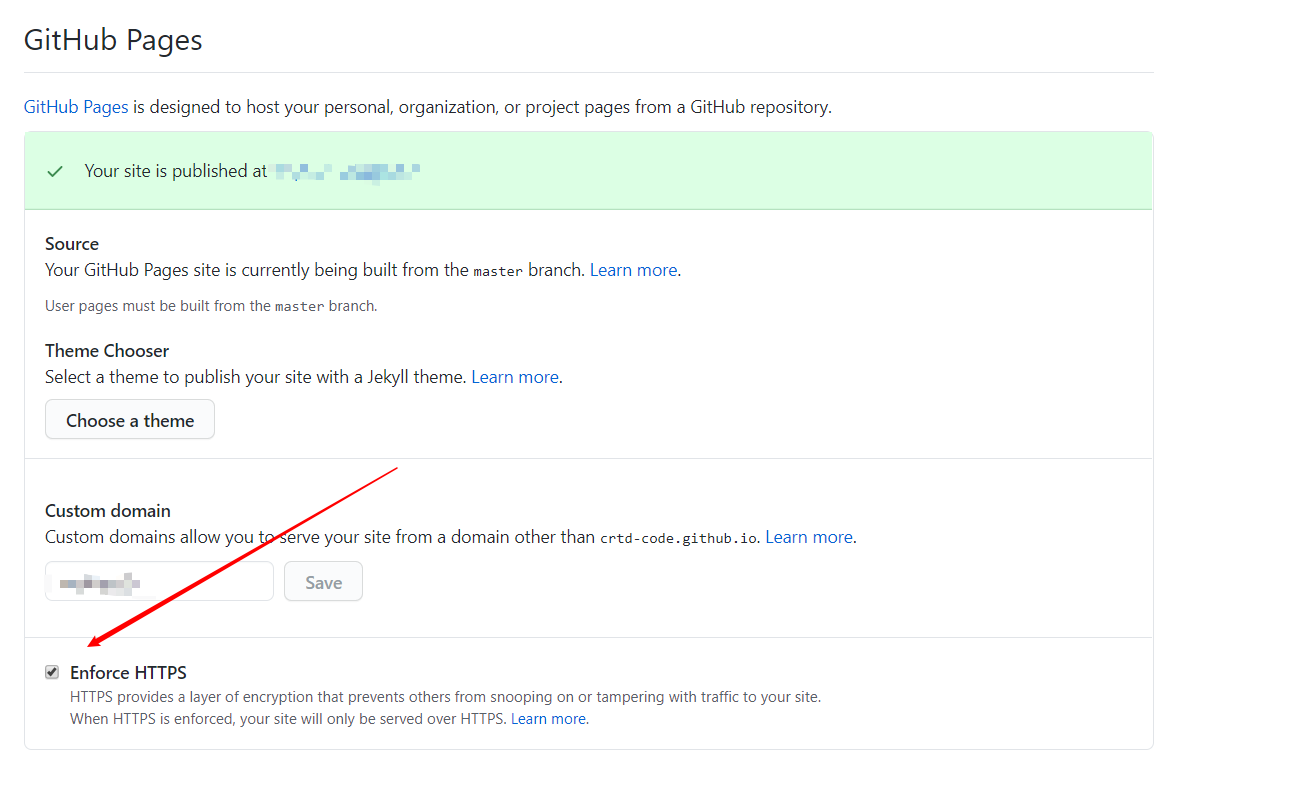Image resolution: width=1290 pixels, height=799 pixels.
Task: Click the Choose a theme button
Action: coord(130,420)
